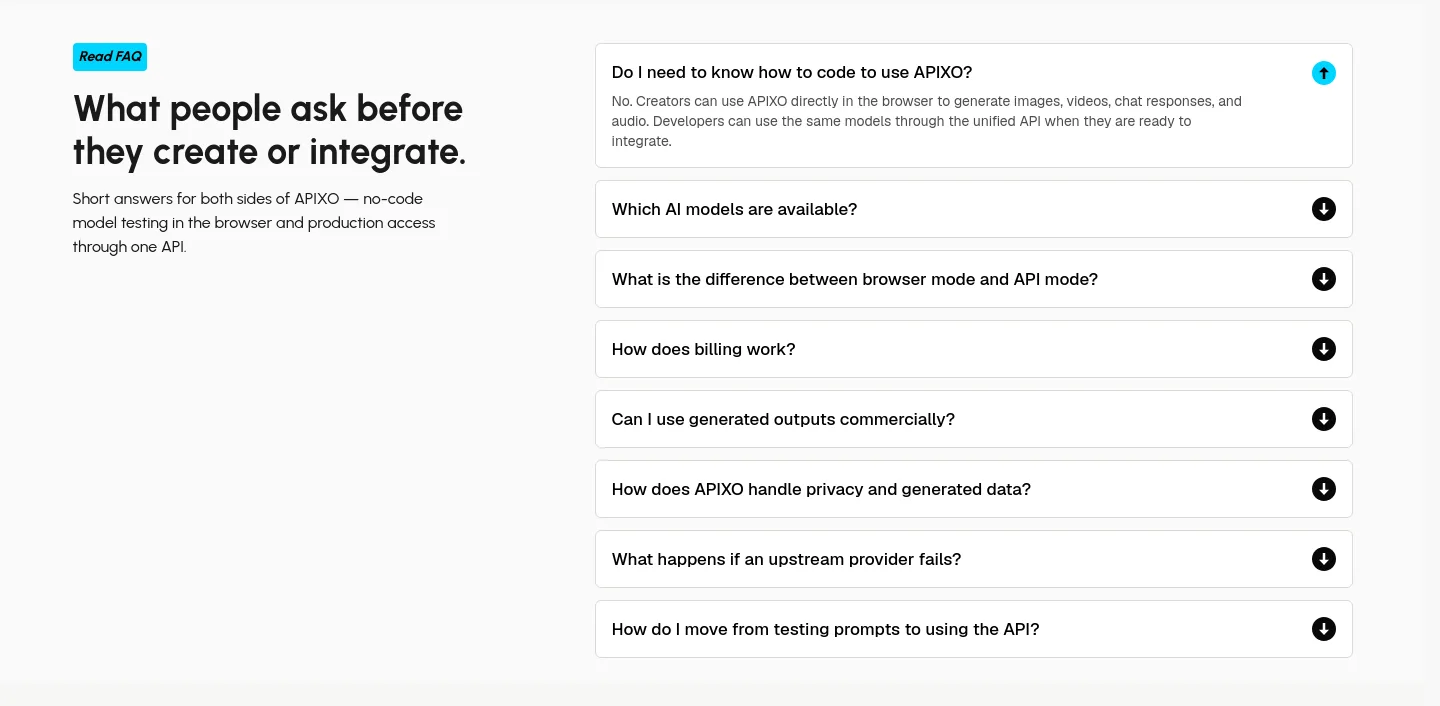Click paragraph starting 'Short answers for both sides'

[x=254, y=222]
